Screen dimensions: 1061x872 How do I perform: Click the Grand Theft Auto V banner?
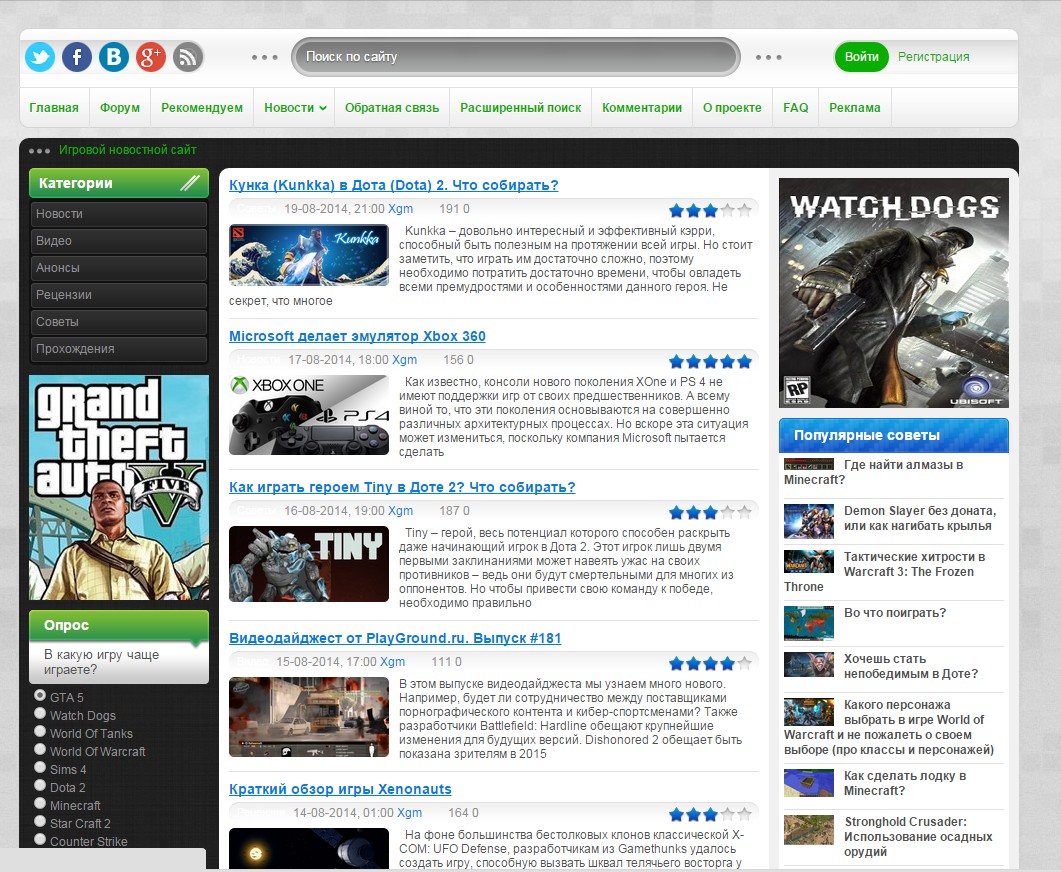tap(119, 488)
